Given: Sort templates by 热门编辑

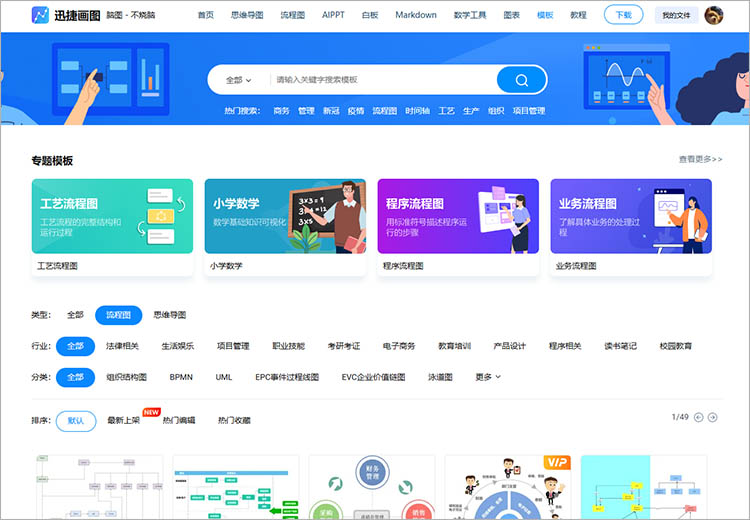Looking at the screenshot, I should 179,421.
